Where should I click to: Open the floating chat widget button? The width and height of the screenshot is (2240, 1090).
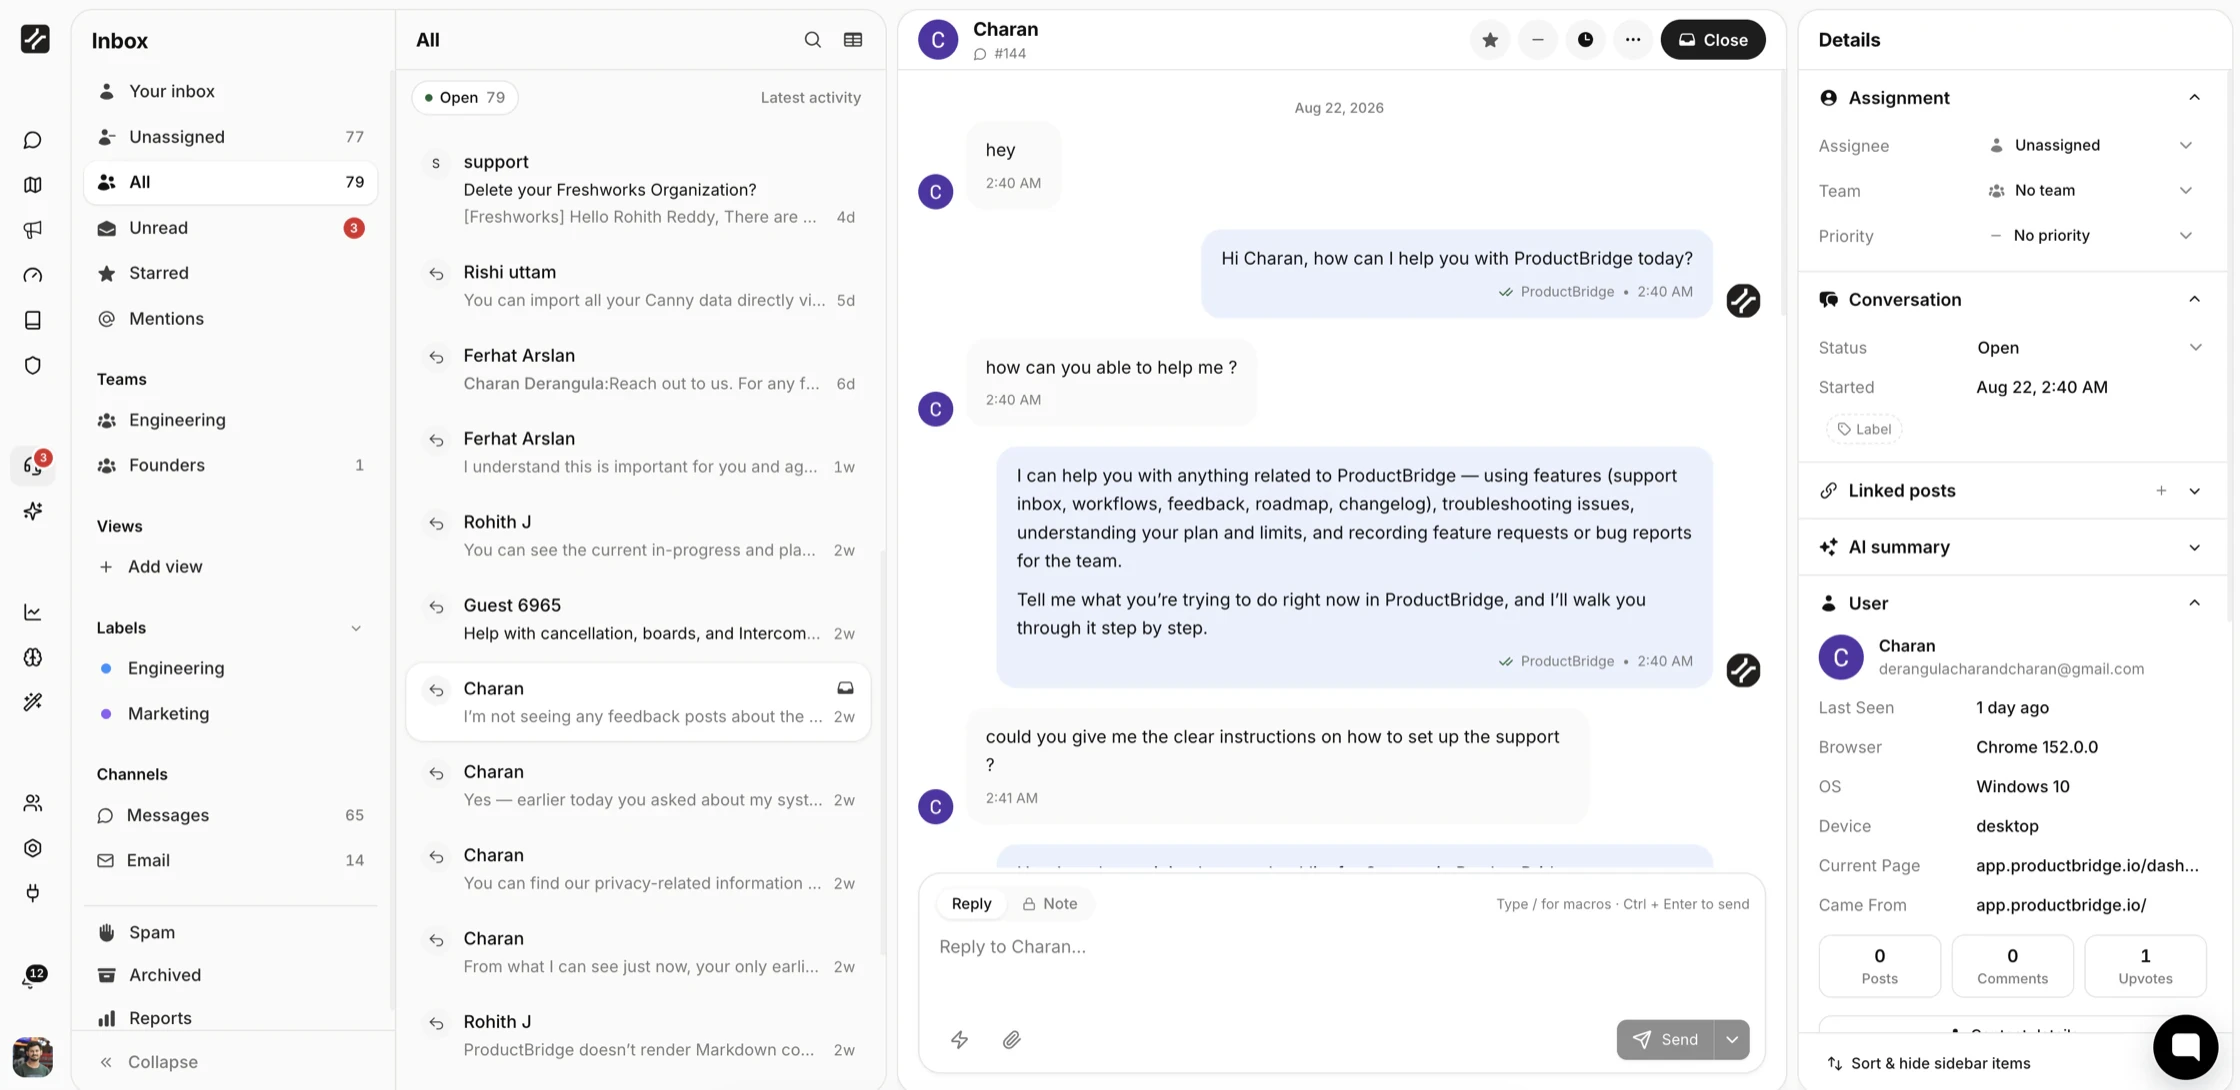pos(2186,1047)
